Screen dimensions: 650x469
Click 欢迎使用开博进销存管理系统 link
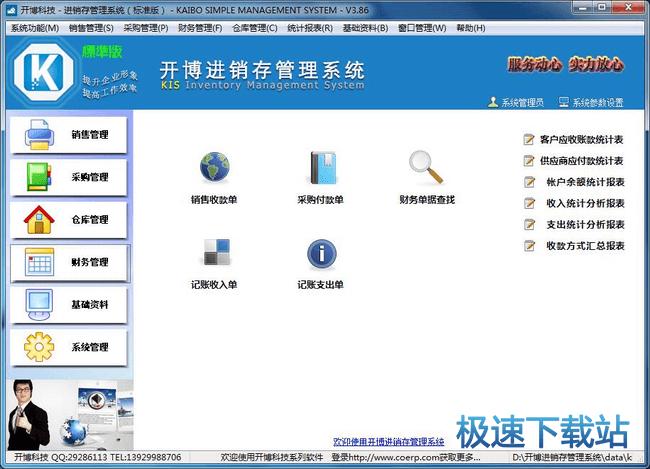pyautogui.click(x=388, y=441)
